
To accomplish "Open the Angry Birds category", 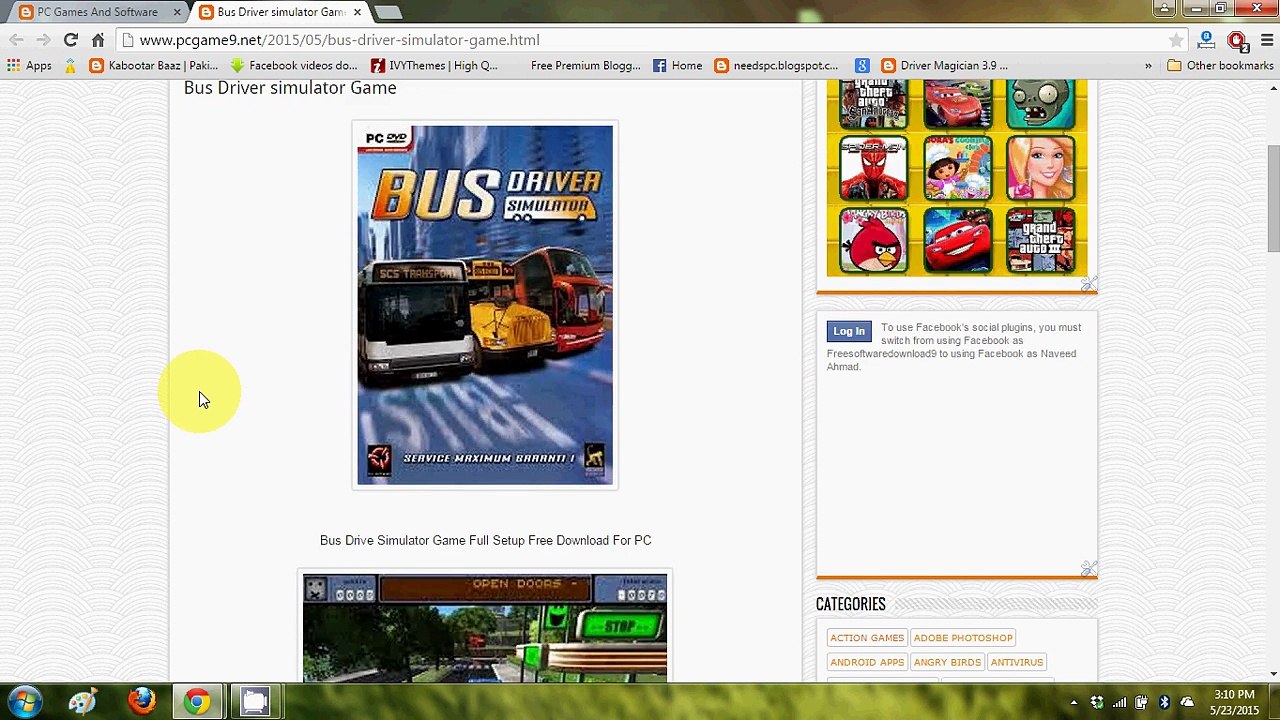I will tap(947, 662).
